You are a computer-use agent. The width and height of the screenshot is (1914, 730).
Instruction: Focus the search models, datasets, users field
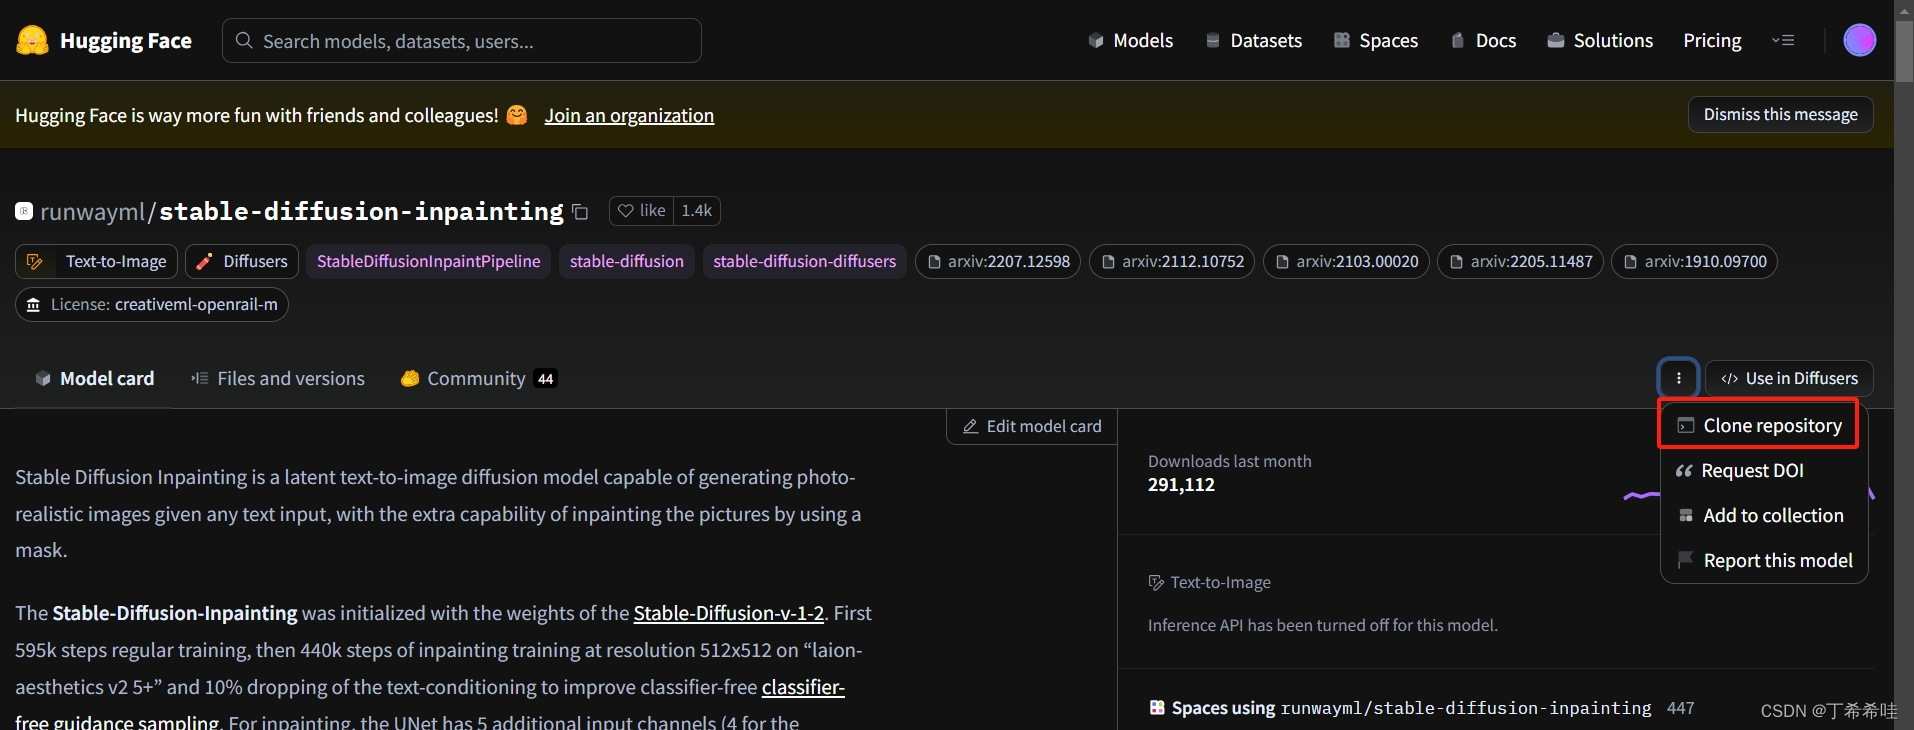click(462, 41)
